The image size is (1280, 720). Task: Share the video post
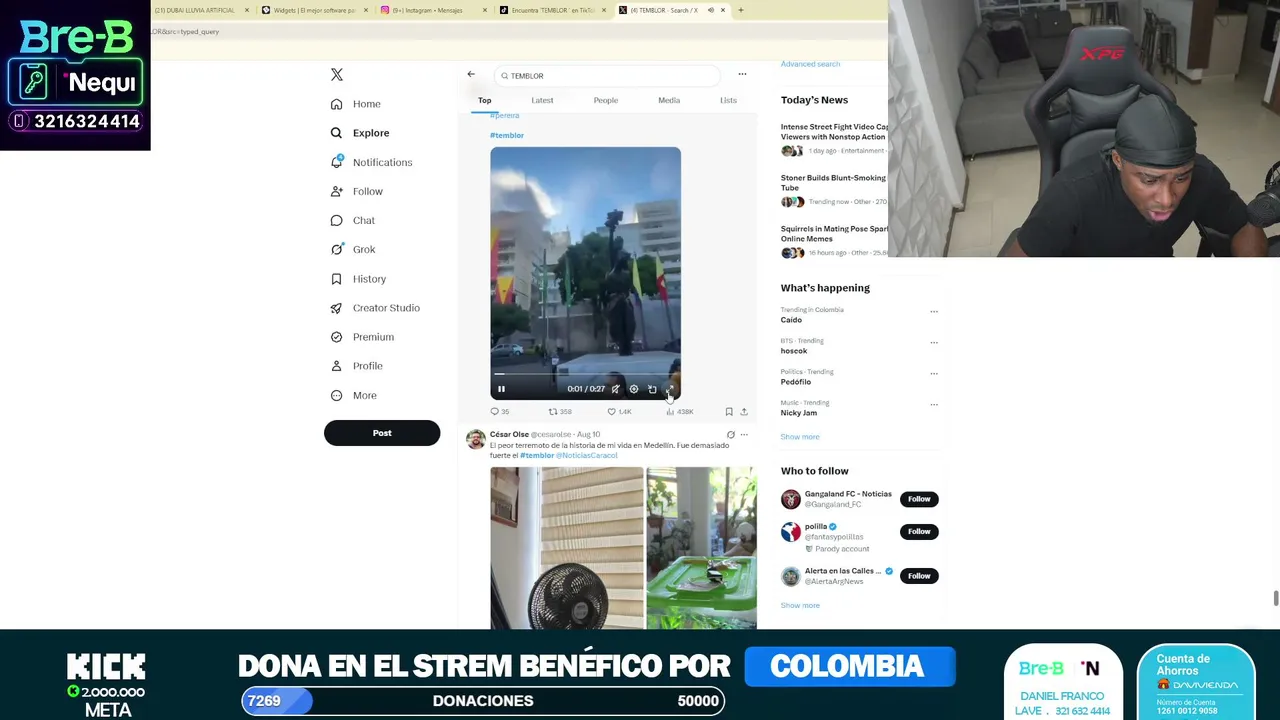click(744, 412)
